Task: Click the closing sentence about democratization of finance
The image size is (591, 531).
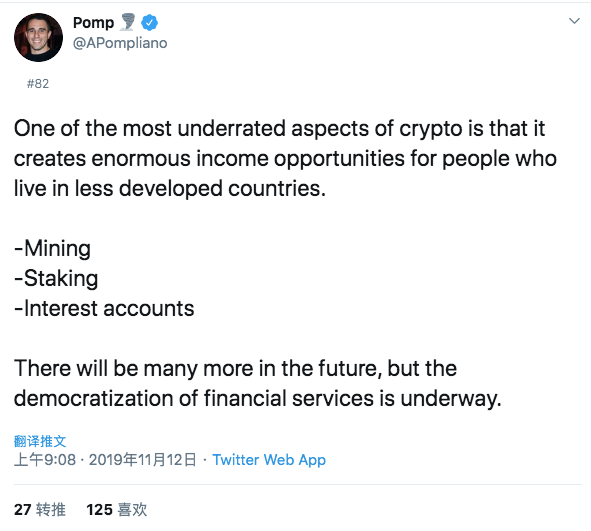Action: point(258,383)
